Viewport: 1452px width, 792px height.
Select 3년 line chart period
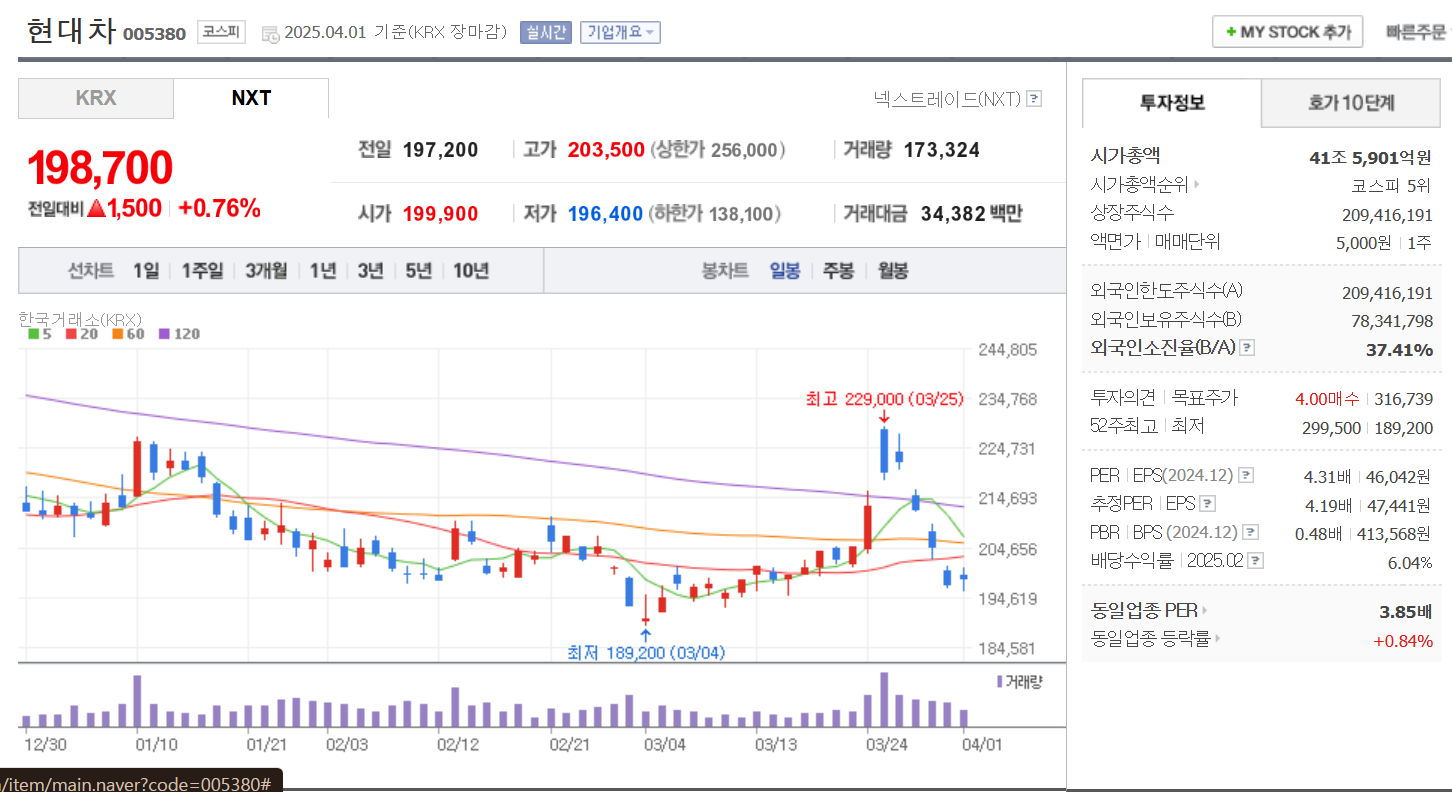click(x=370, y=271)
